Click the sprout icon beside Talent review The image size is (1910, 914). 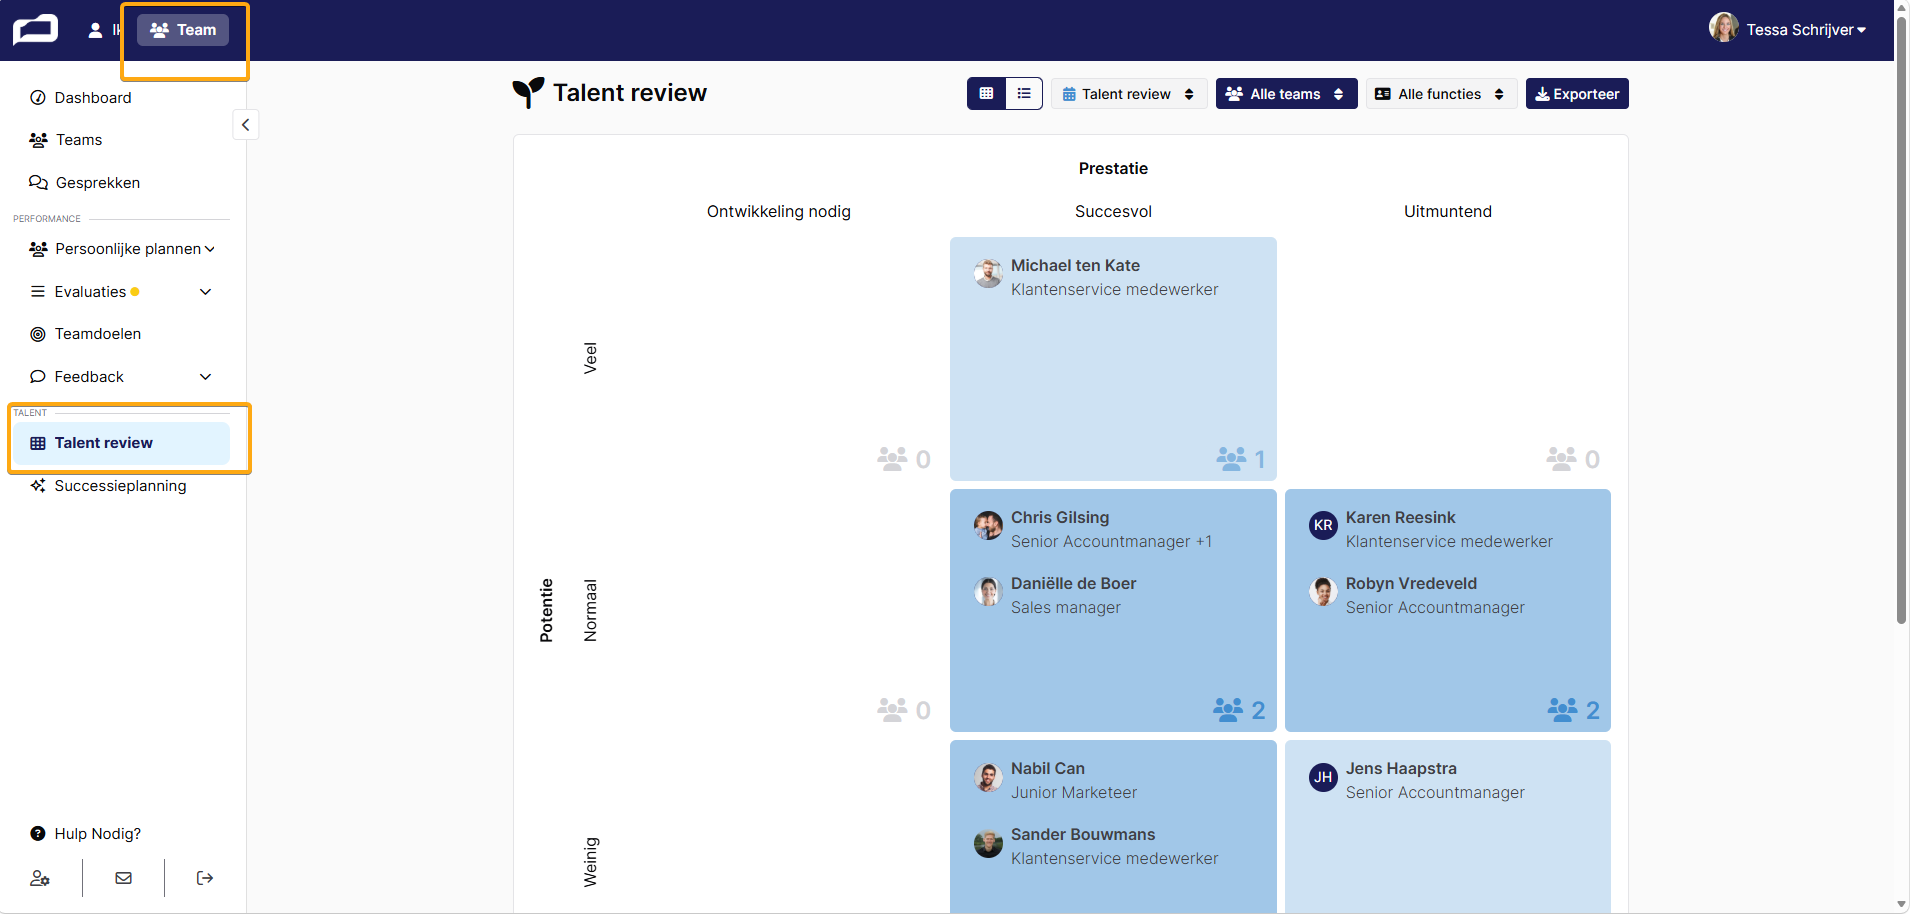pyautogui.click(x=528, y=92)
